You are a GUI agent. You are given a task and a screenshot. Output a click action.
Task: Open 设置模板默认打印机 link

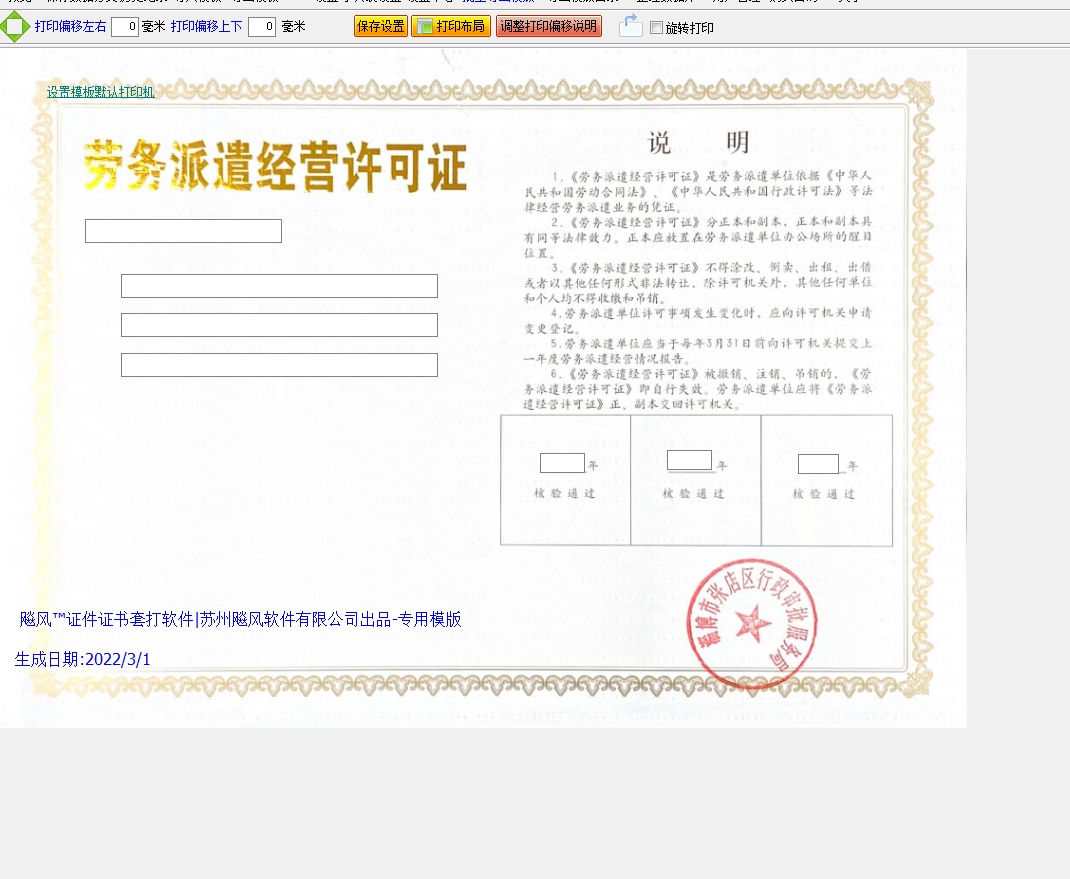100,92
